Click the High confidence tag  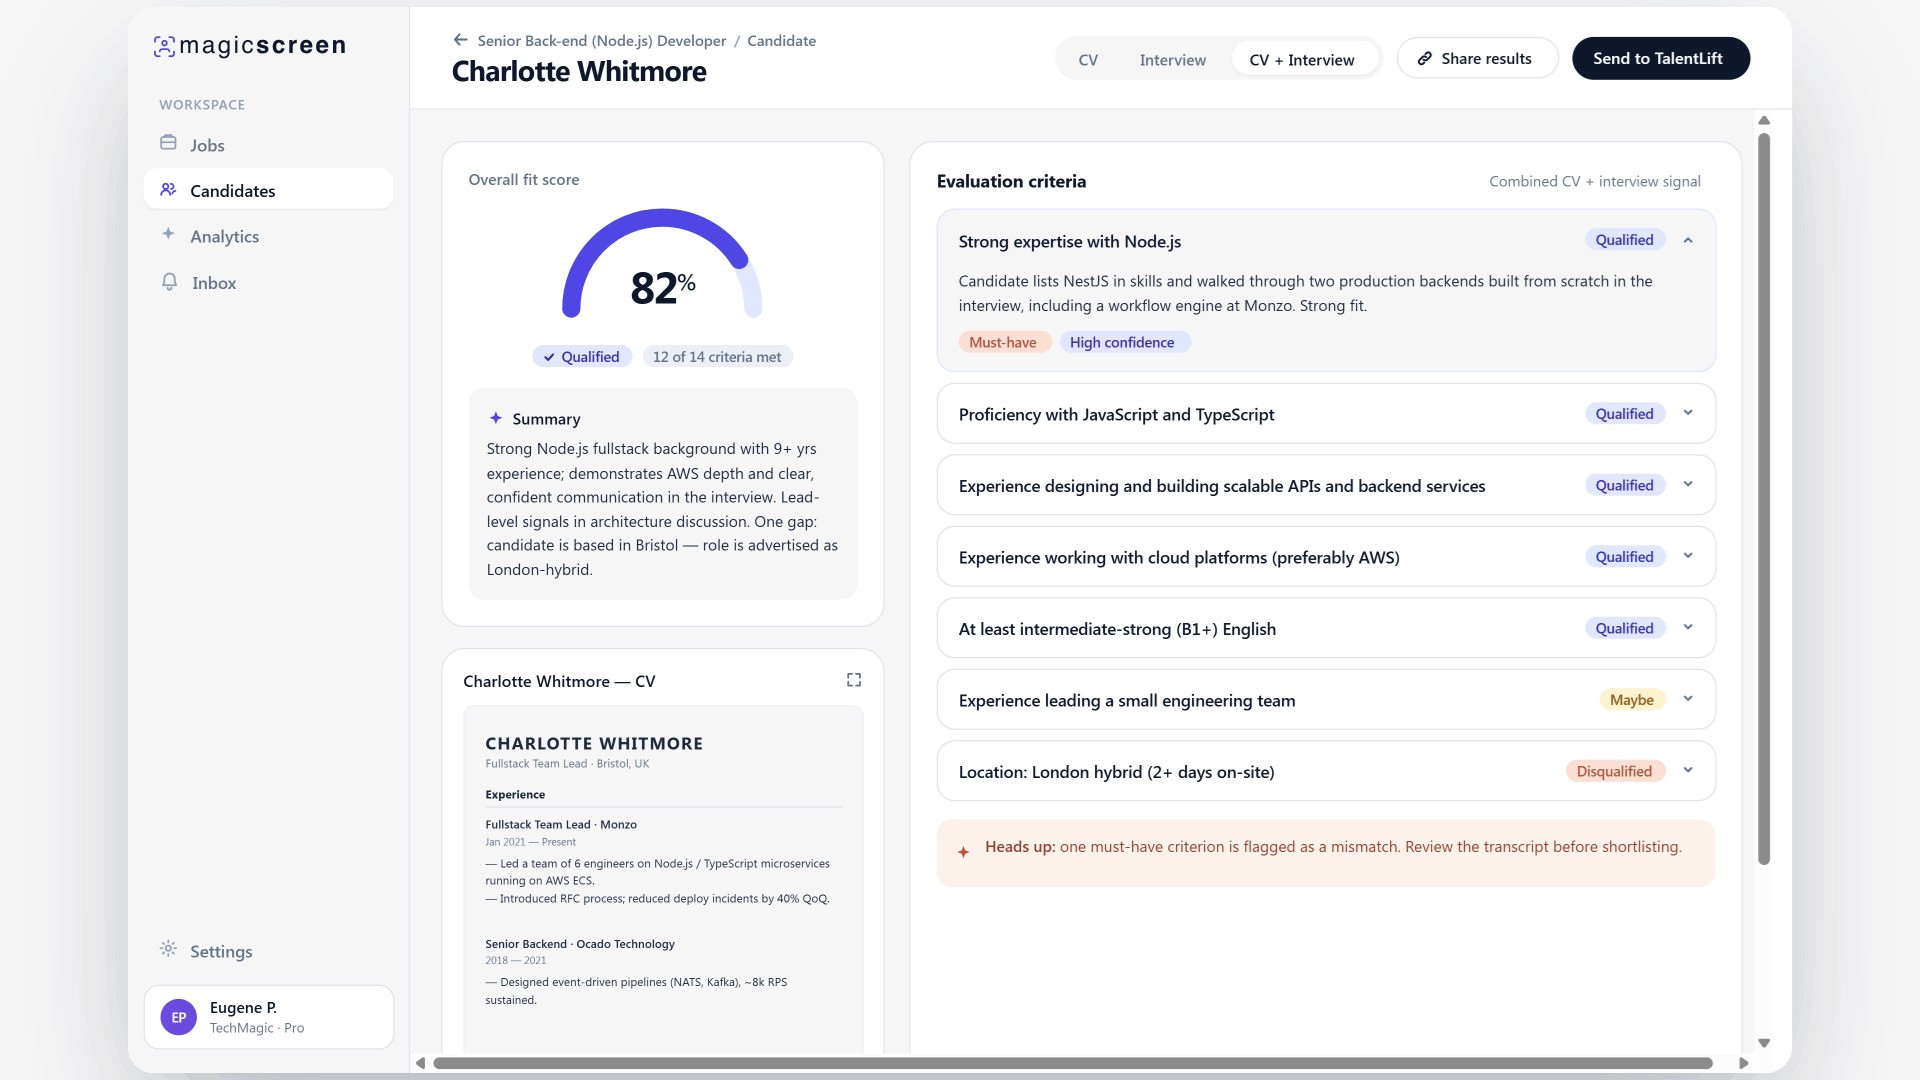[1123, 342]
